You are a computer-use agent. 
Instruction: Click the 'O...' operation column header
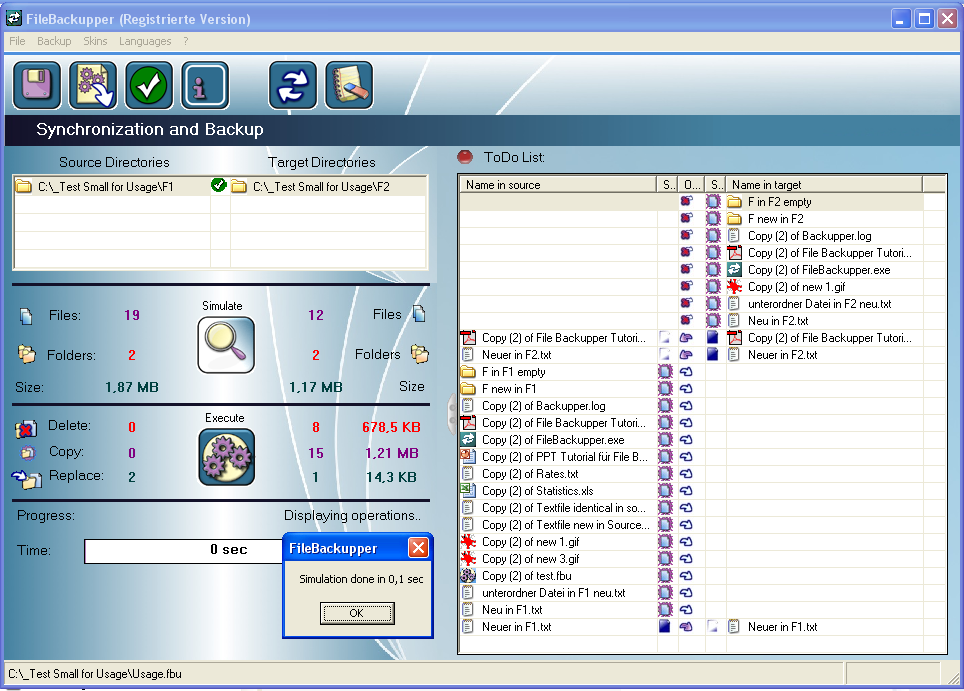691,184
